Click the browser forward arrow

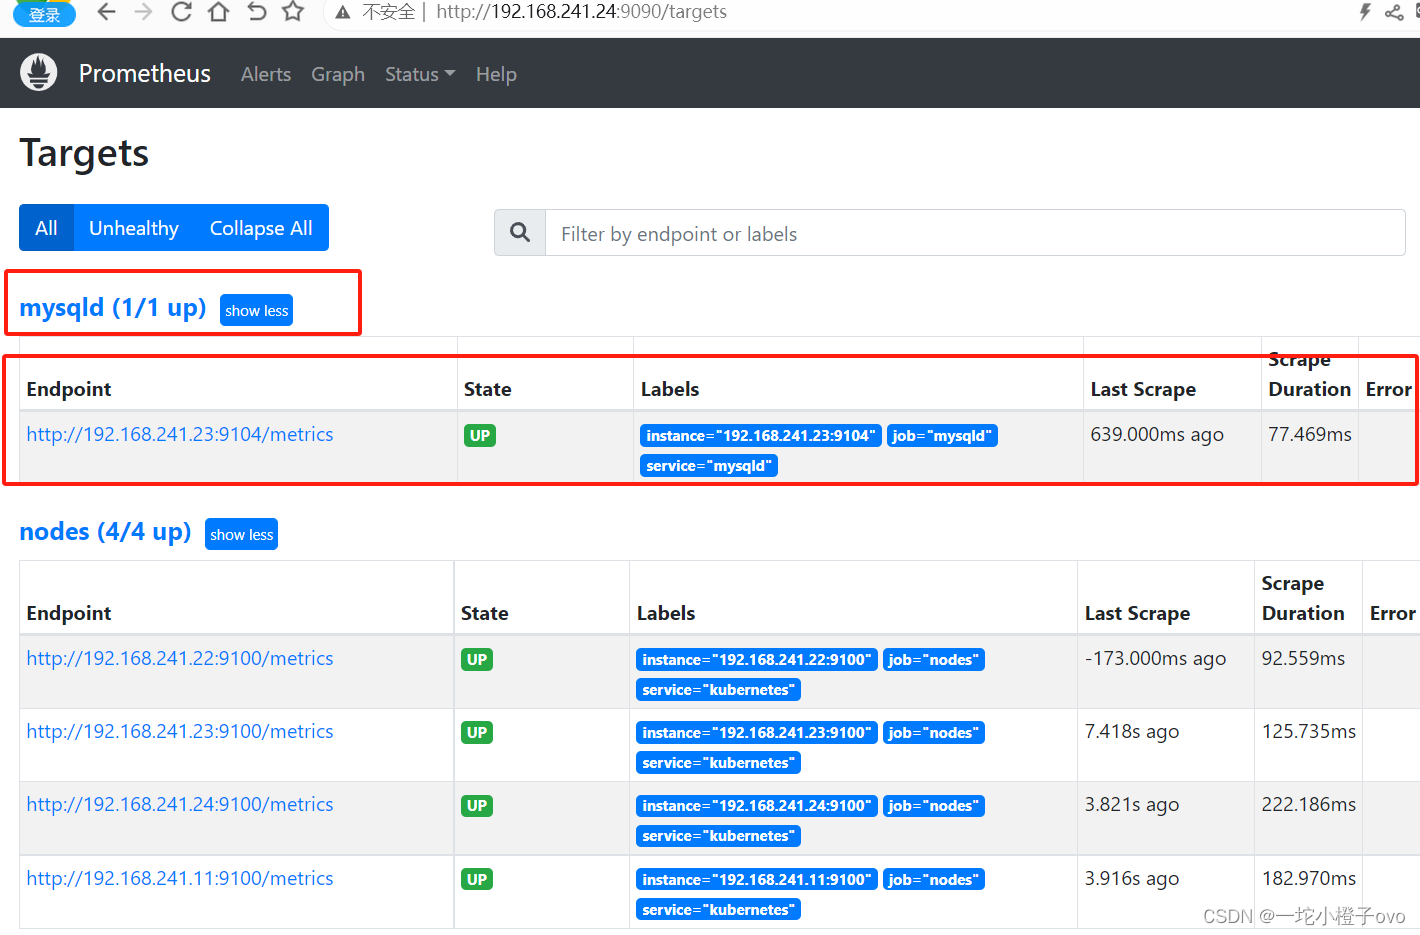pyautogui.click(x=143, y=12)
